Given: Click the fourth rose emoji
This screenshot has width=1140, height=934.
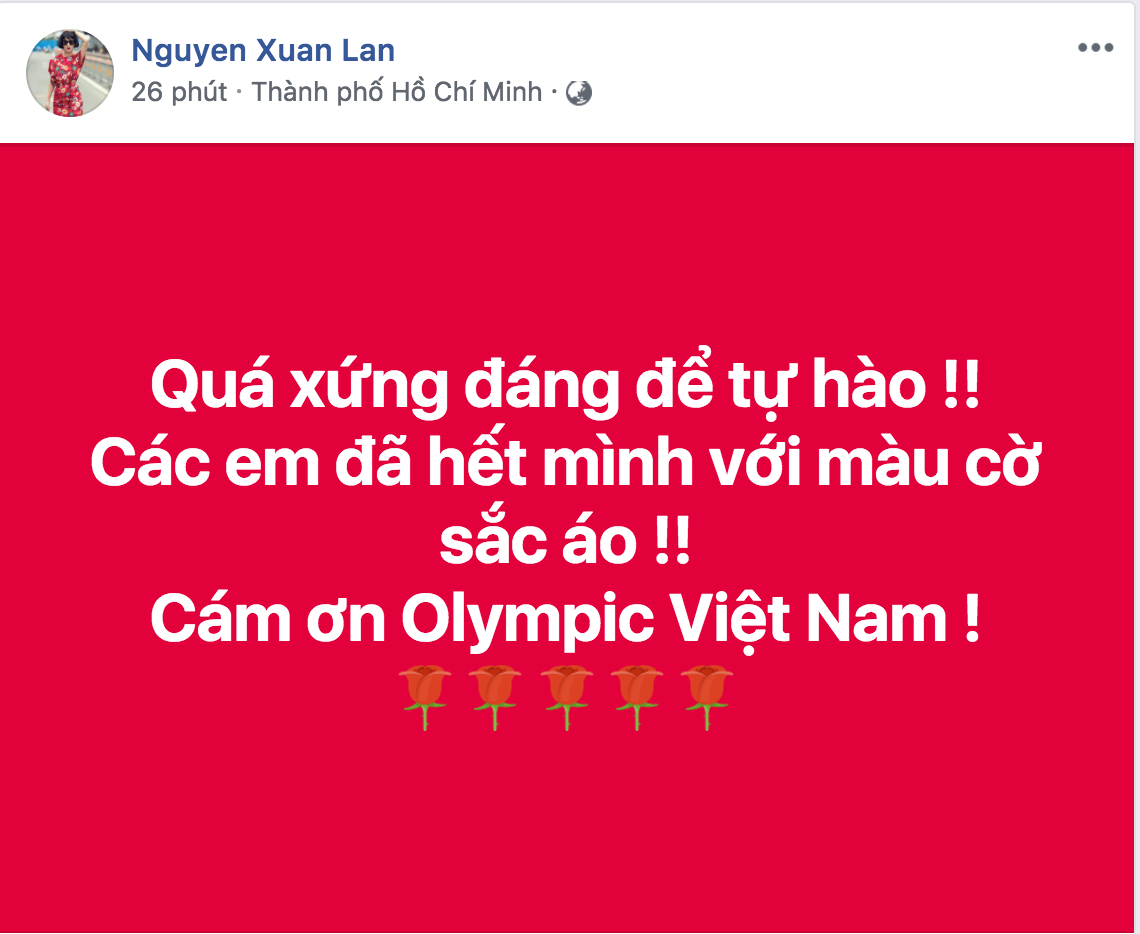Looking at the screenshot, I should click(636, 696).
